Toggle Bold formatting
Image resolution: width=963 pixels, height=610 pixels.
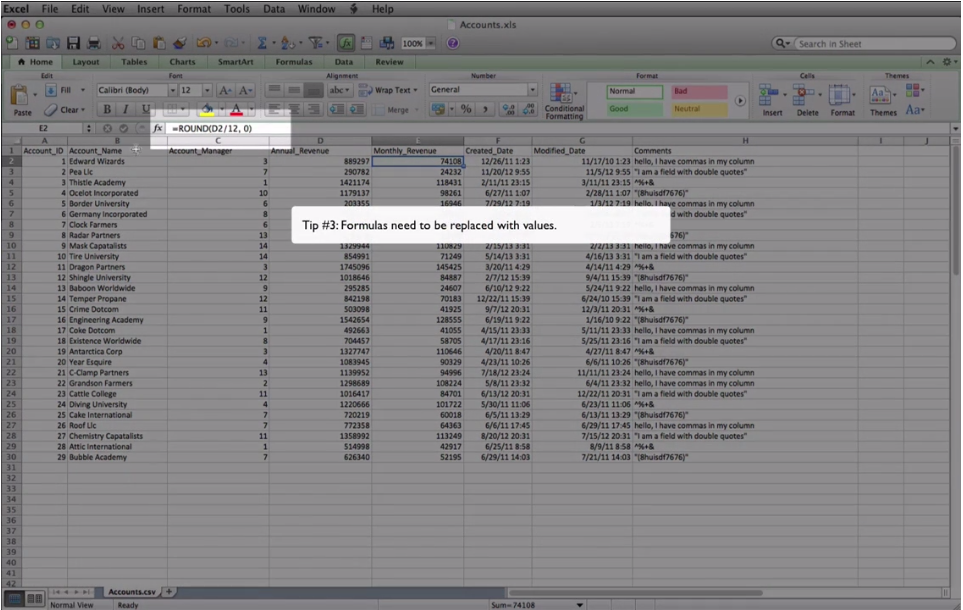pos(107,109)
